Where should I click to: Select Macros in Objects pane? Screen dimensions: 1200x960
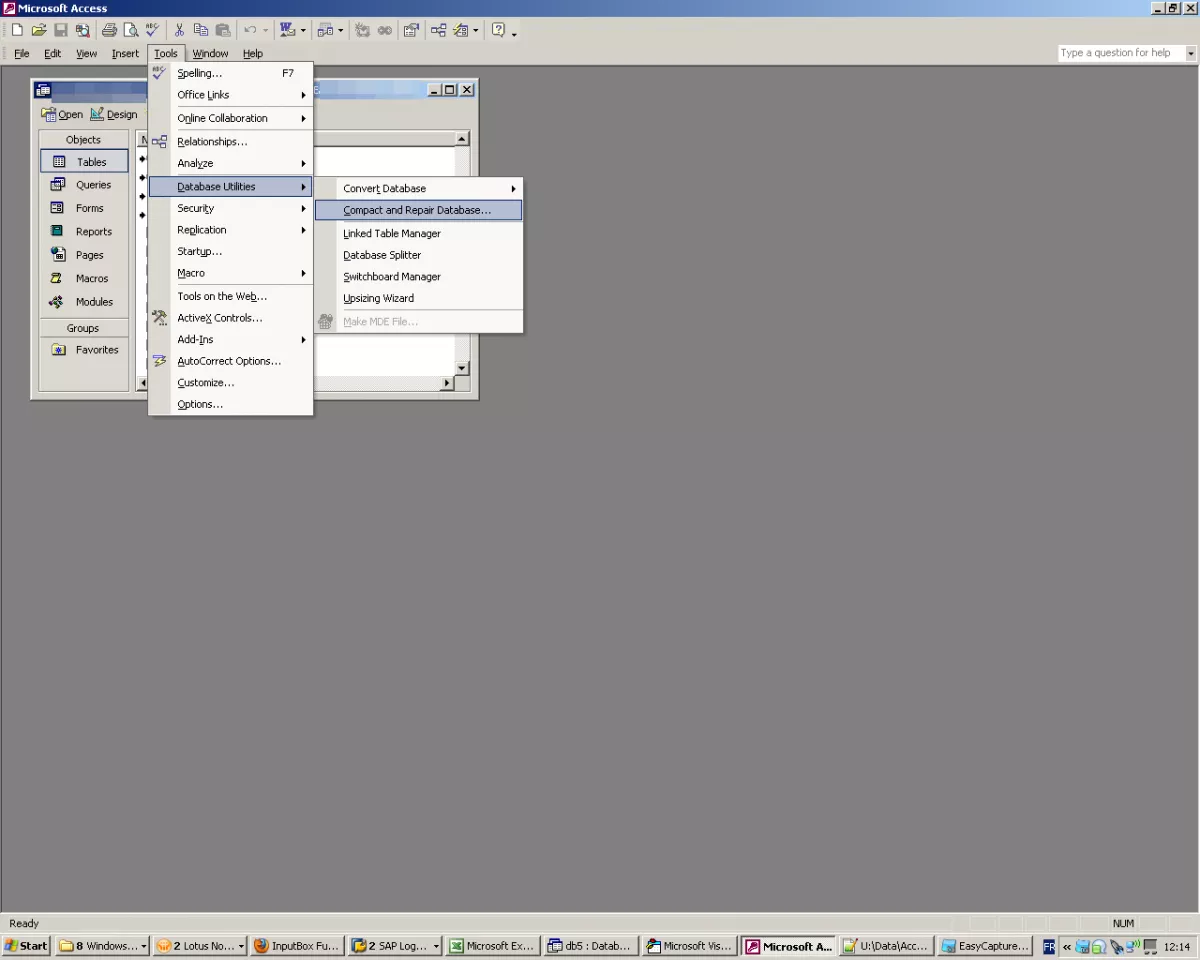(x=85, y=279)
